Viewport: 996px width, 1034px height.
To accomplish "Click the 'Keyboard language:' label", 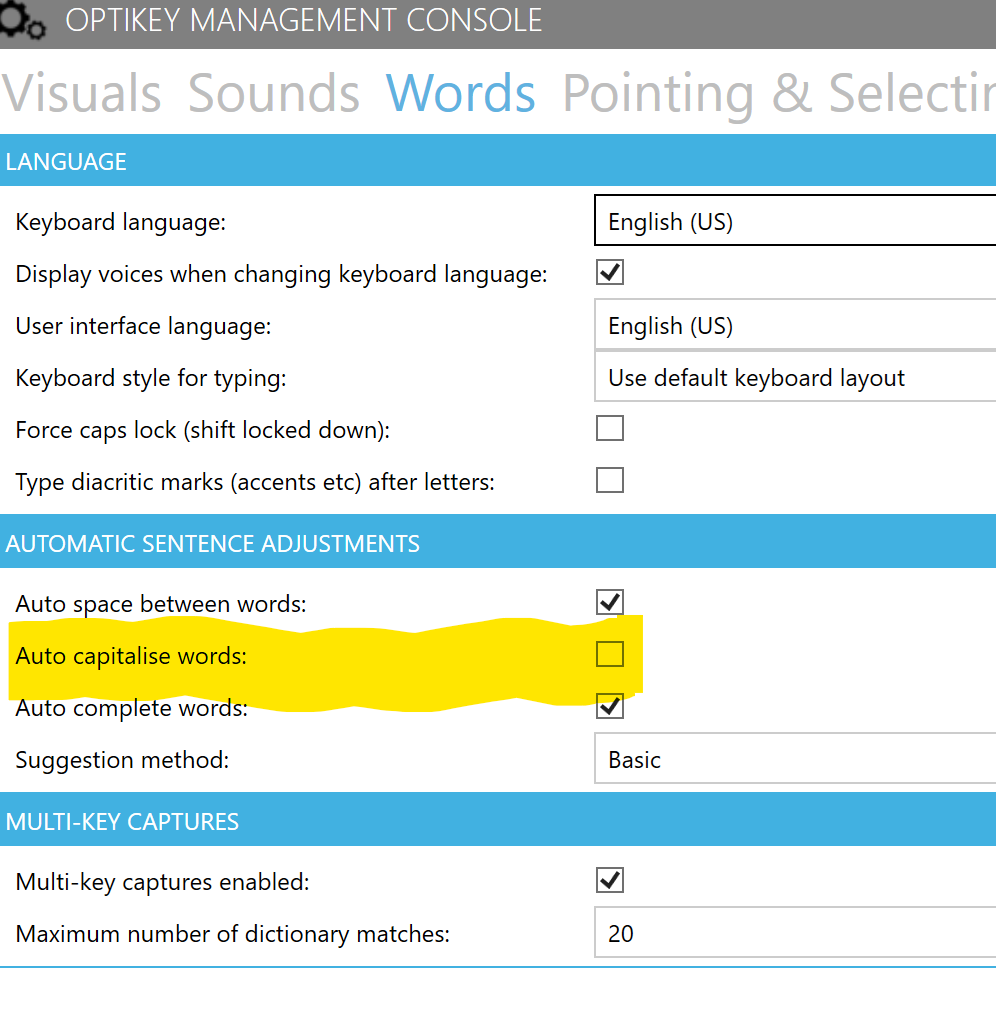I will coord(121,222).
